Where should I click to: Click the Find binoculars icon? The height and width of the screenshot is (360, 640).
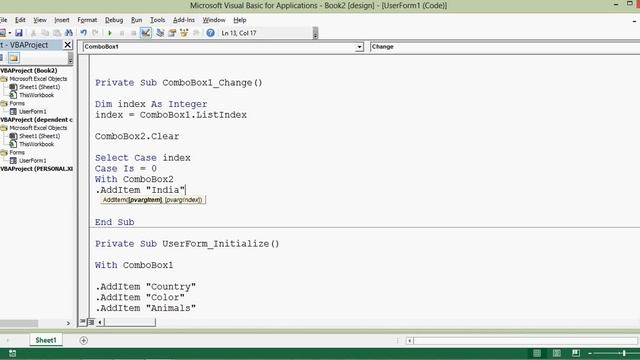point(69,33)
